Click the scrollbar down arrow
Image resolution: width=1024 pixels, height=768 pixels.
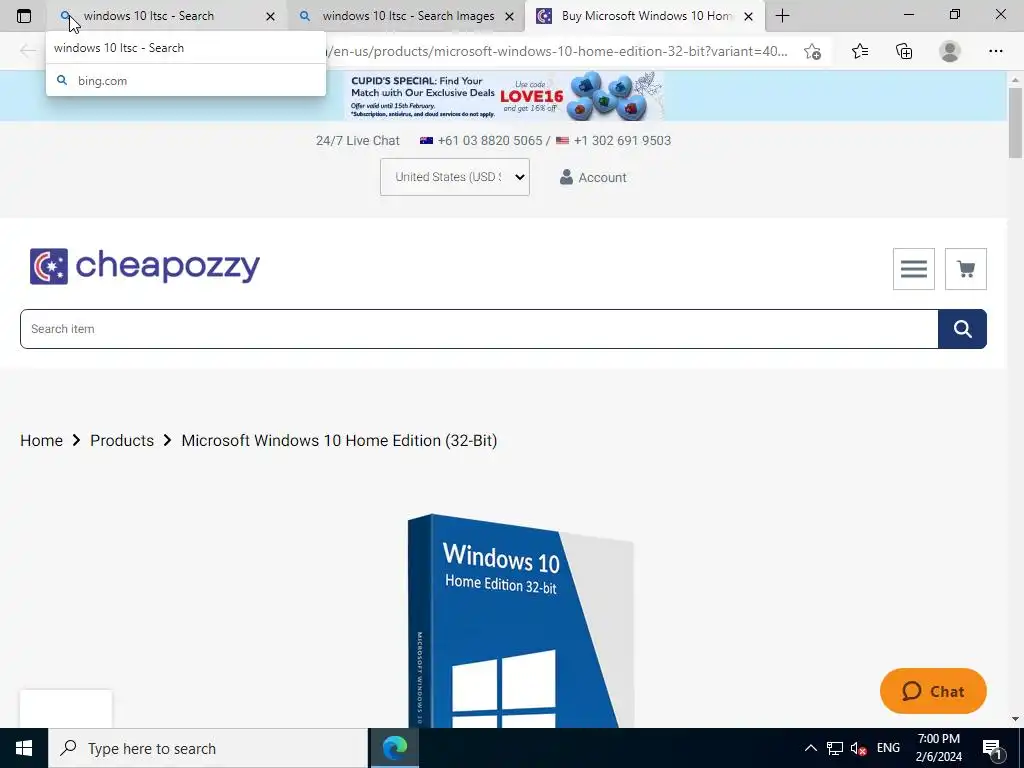coord(1015,719)
